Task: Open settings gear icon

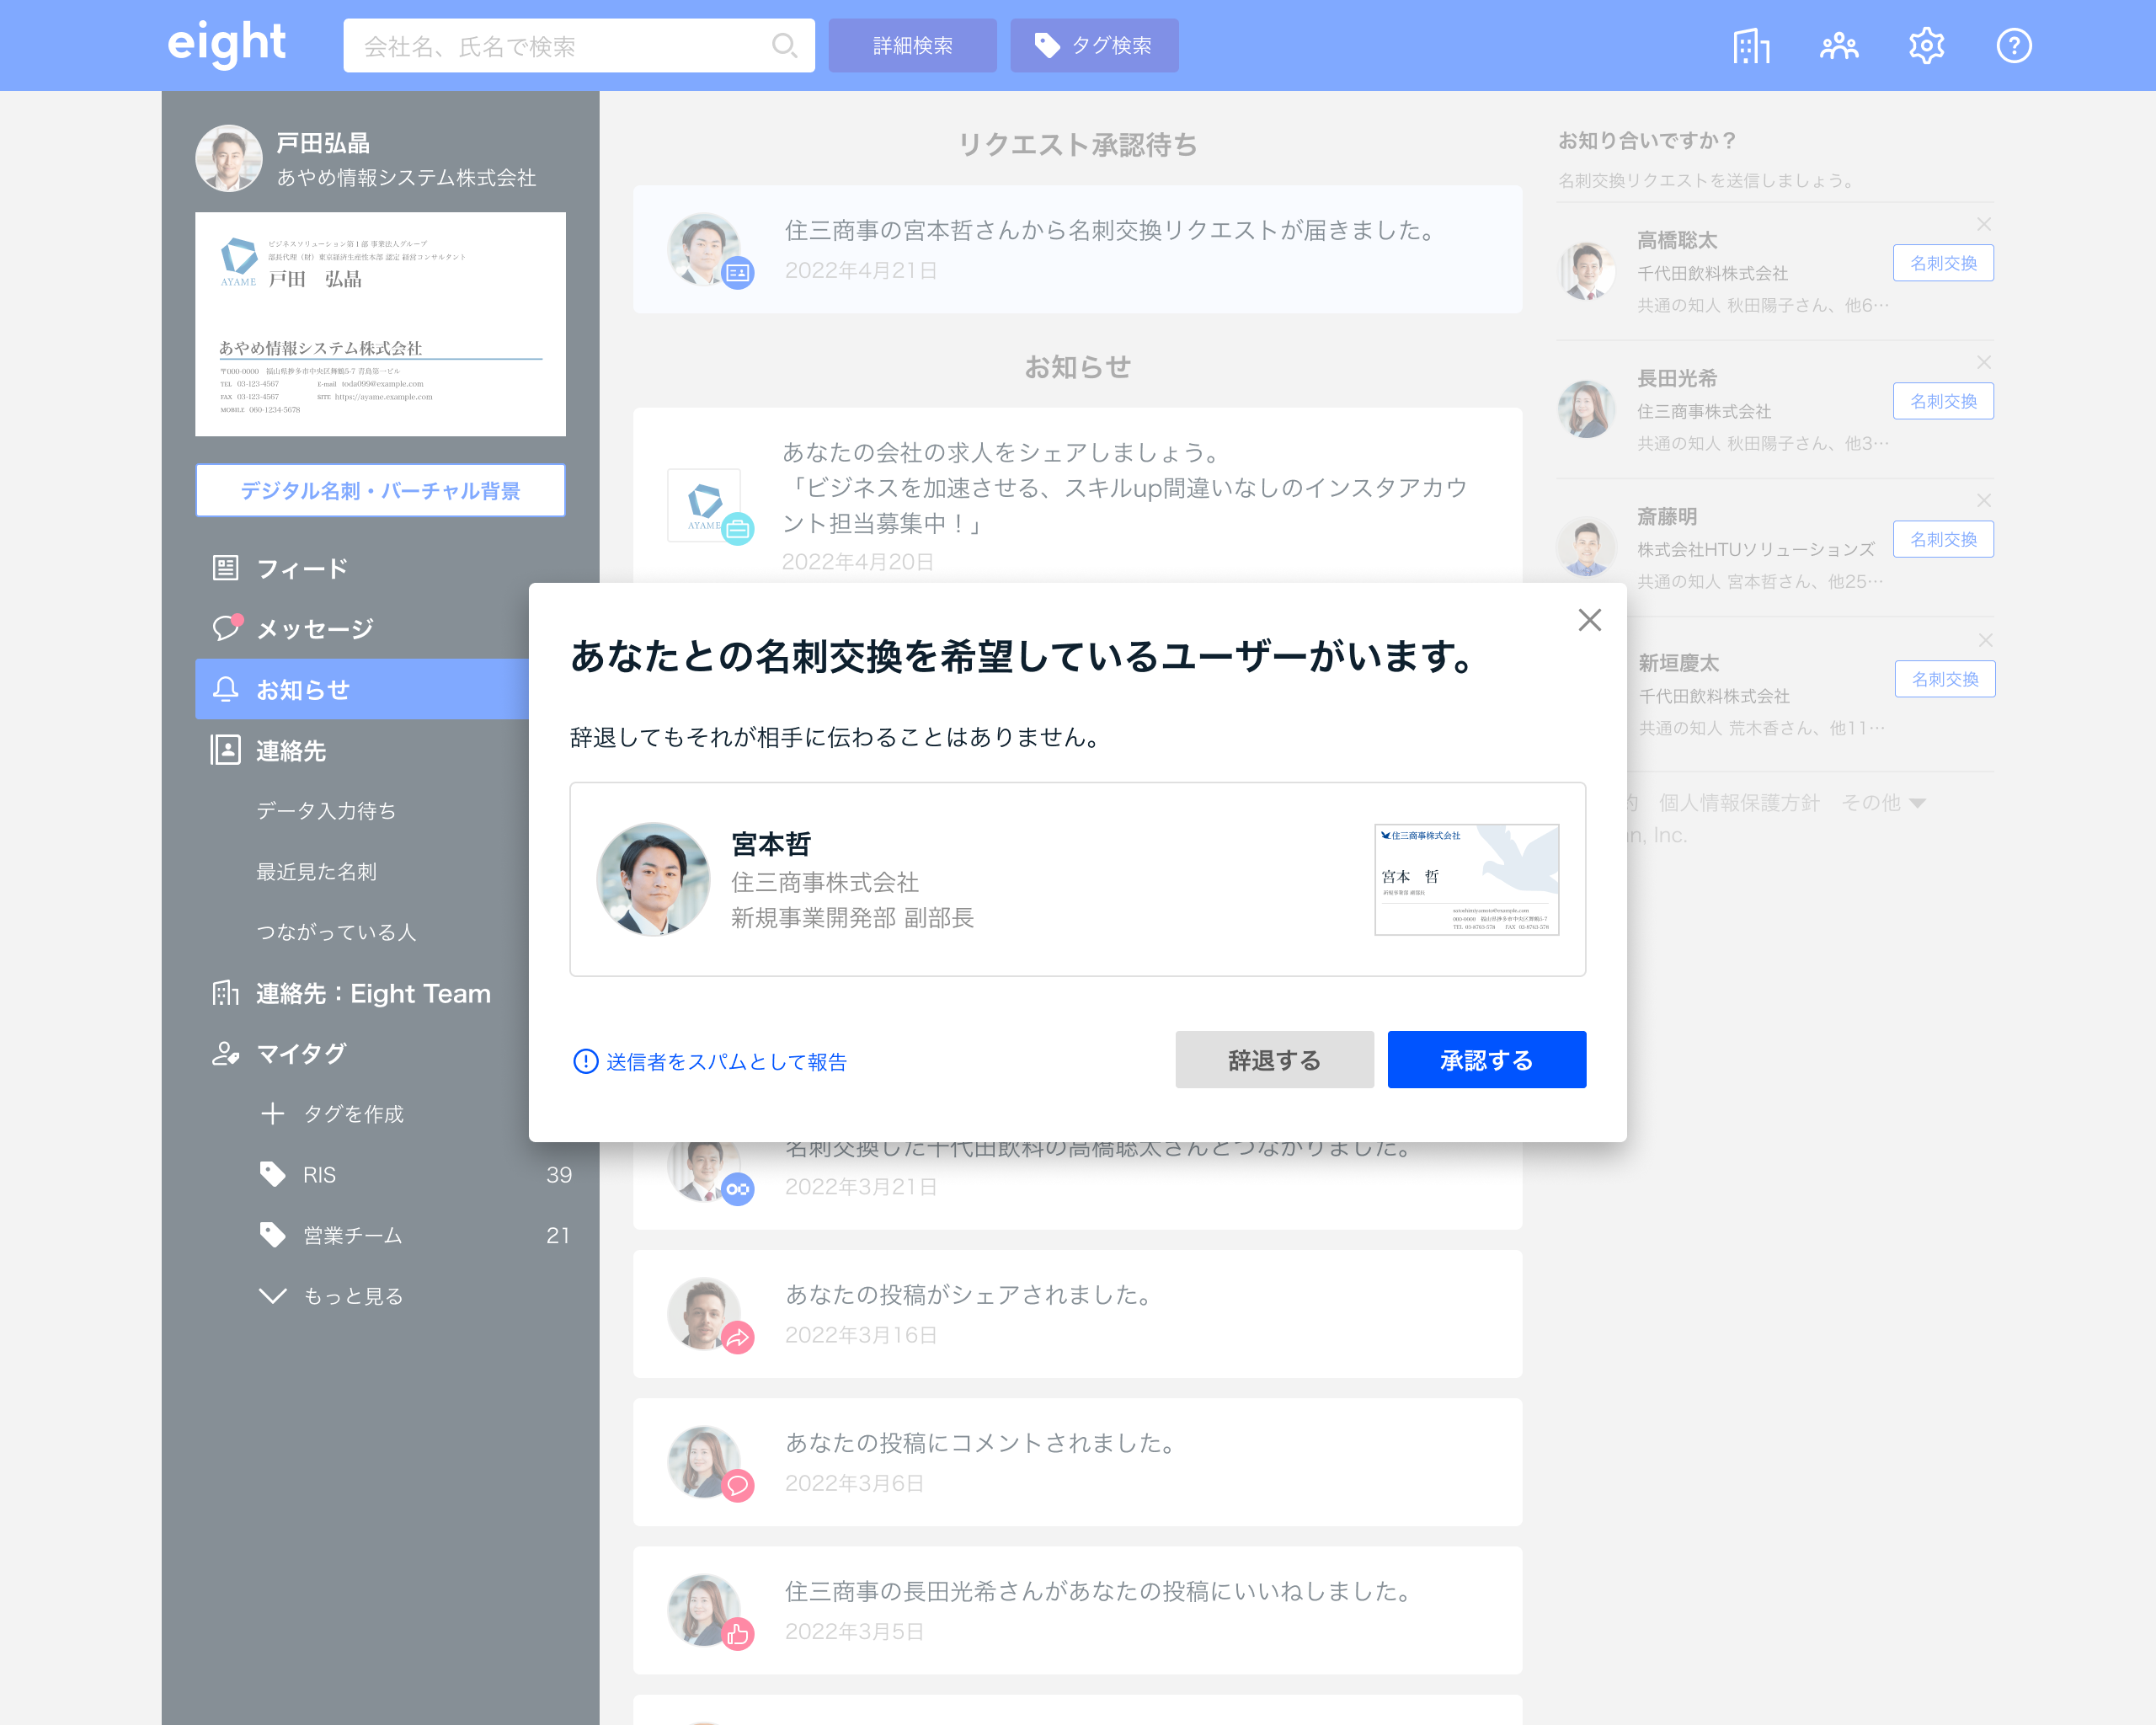Action: (1925, 46)
